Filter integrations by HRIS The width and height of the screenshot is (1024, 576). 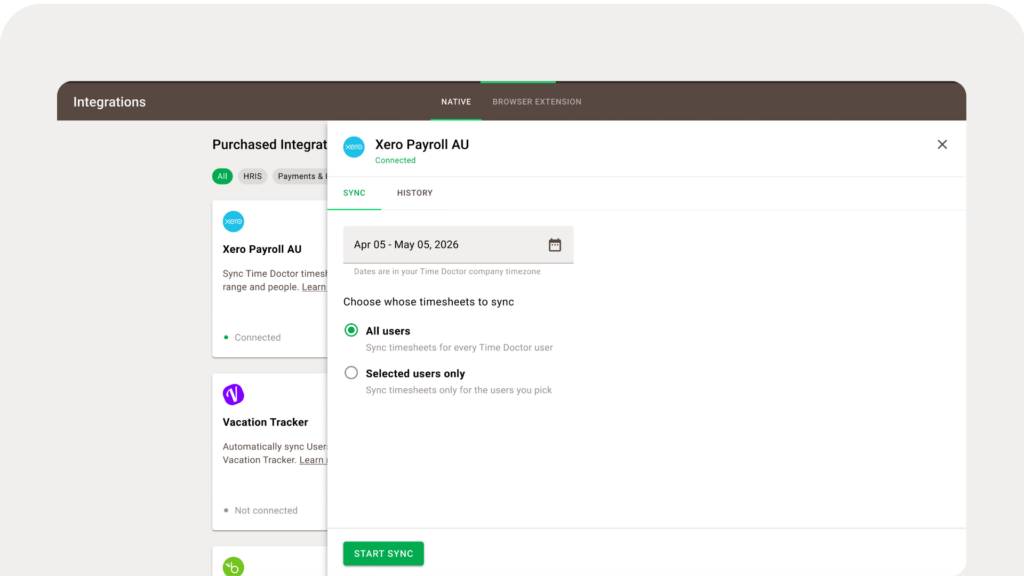pyautogui.click(x=253, y=176)
